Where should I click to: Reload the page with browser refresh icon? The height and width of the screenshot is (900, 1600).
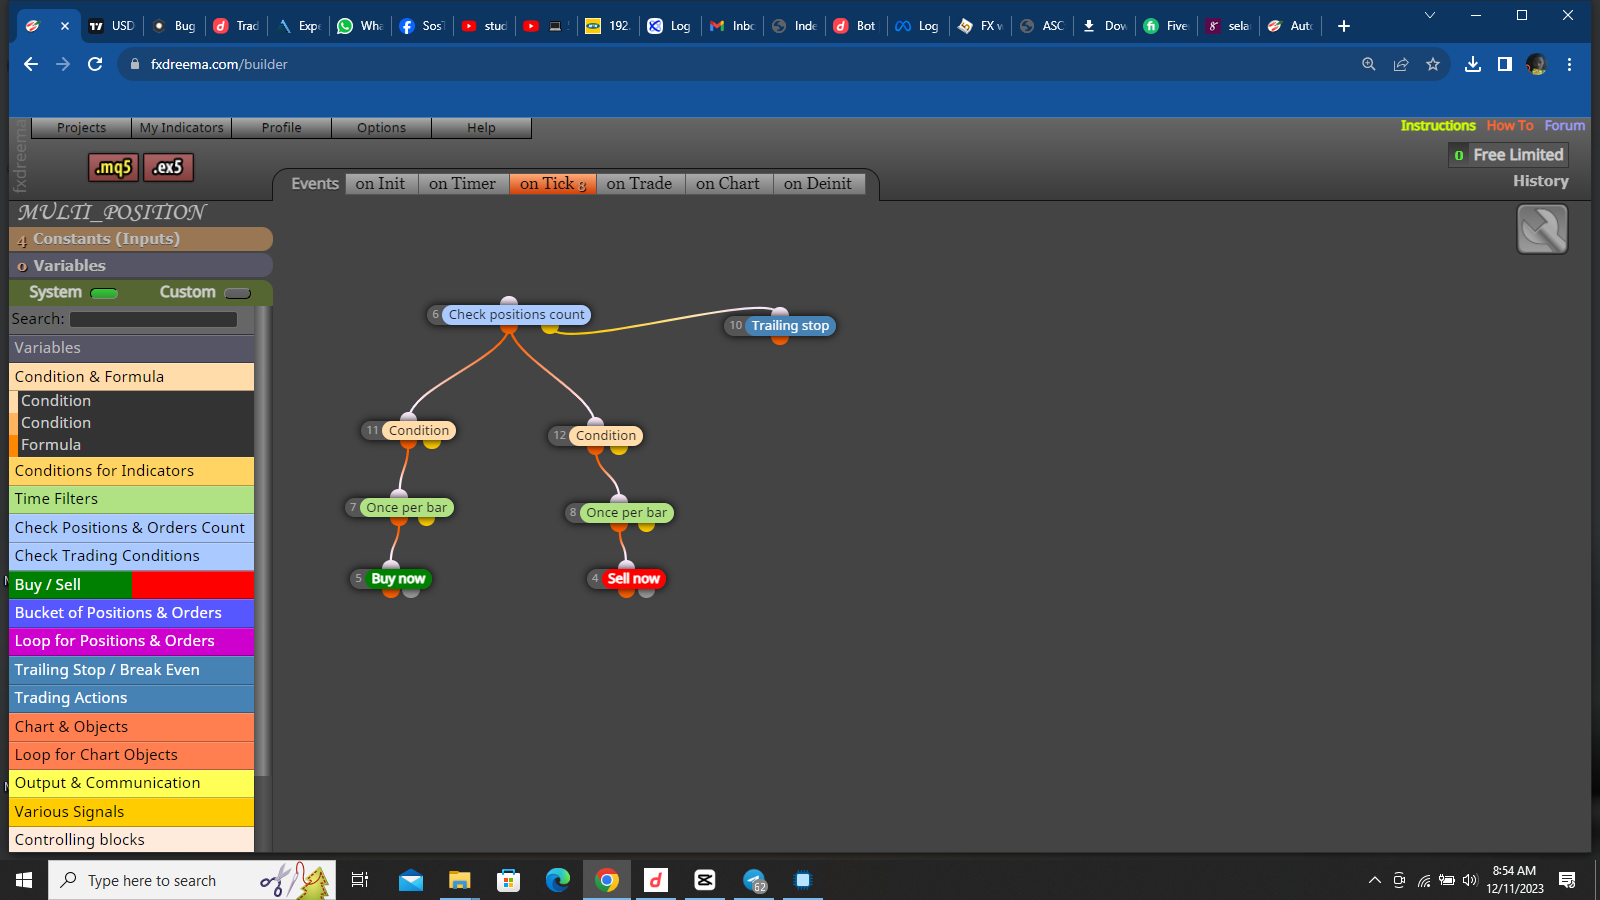(x=95, y=64)
